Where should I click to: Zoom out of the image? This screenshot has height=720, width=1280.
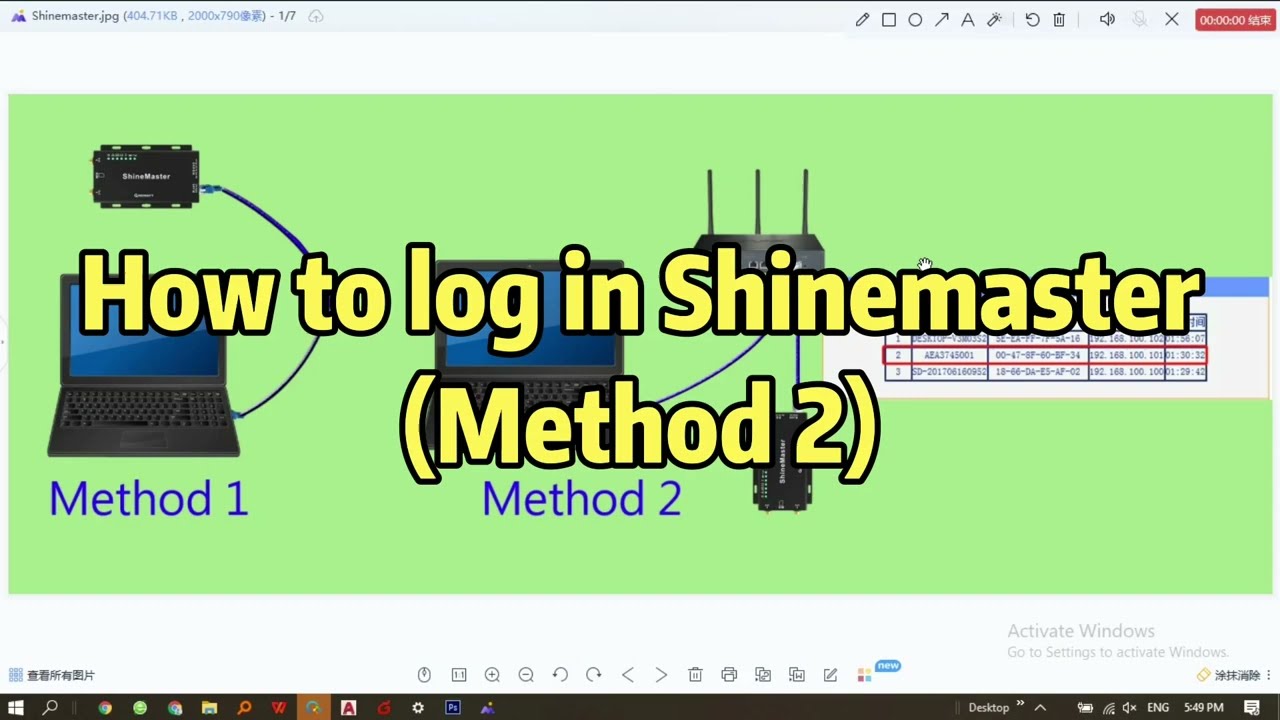click(x=526, y=675)
